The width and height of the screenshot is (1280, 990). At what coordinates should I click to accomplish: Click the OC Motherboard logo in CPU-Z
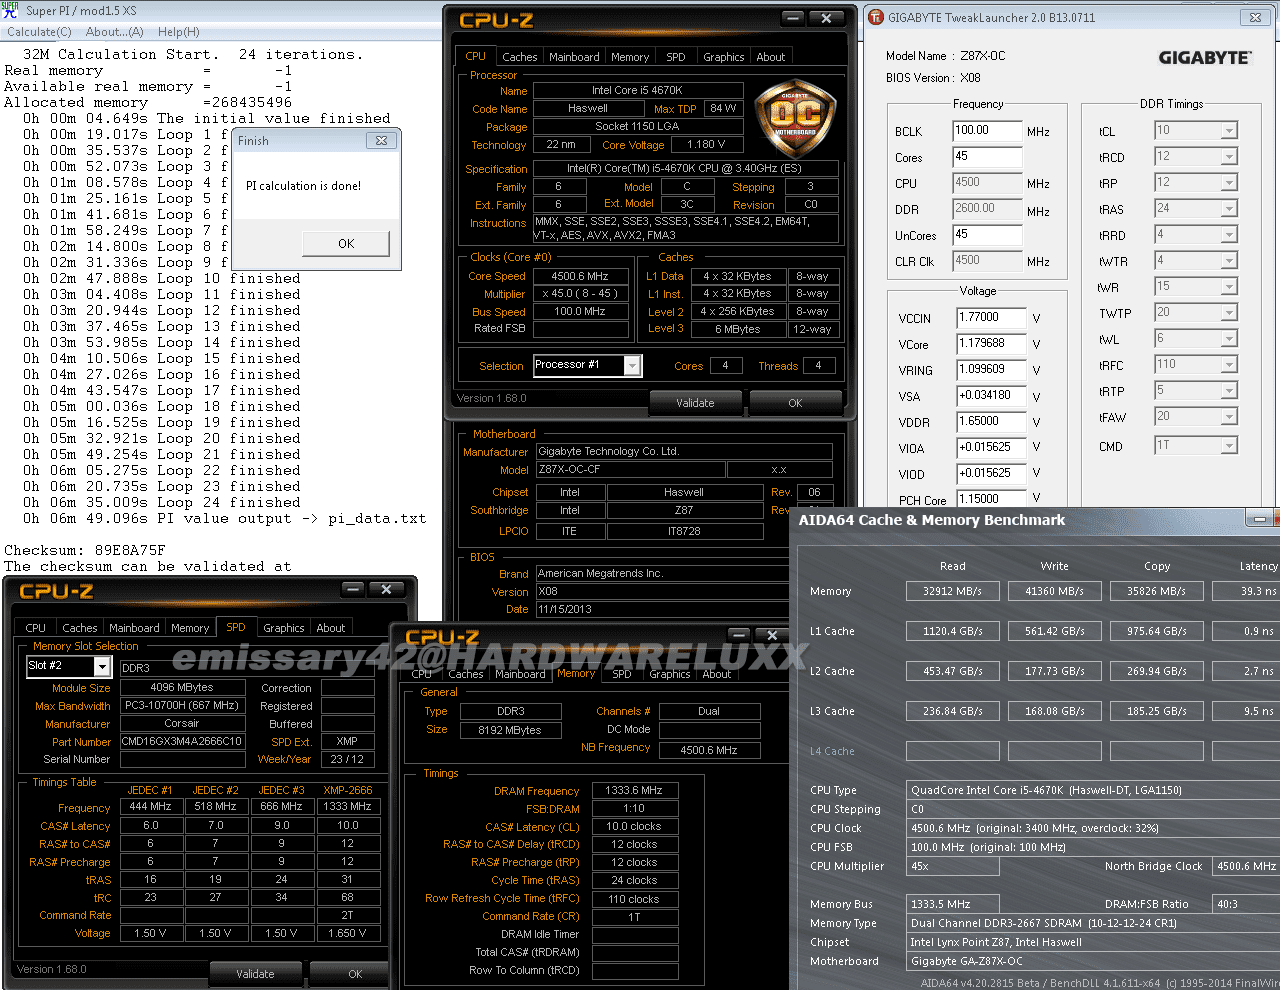(796, 119)
